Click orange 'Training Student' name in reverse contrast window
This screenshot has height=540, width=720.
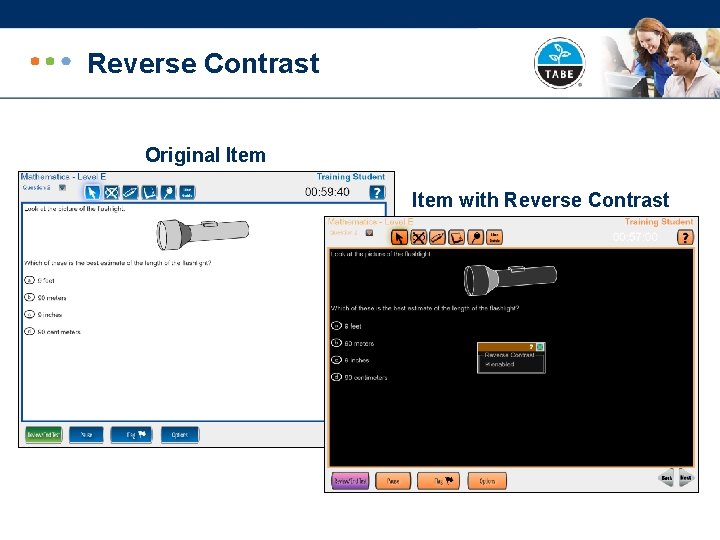[659, 222]
